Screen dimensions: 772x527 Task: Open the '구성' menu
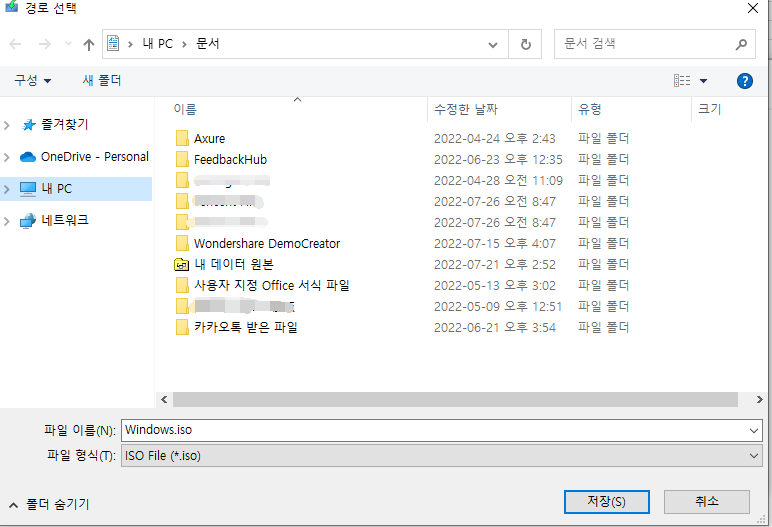pos(32,80)
